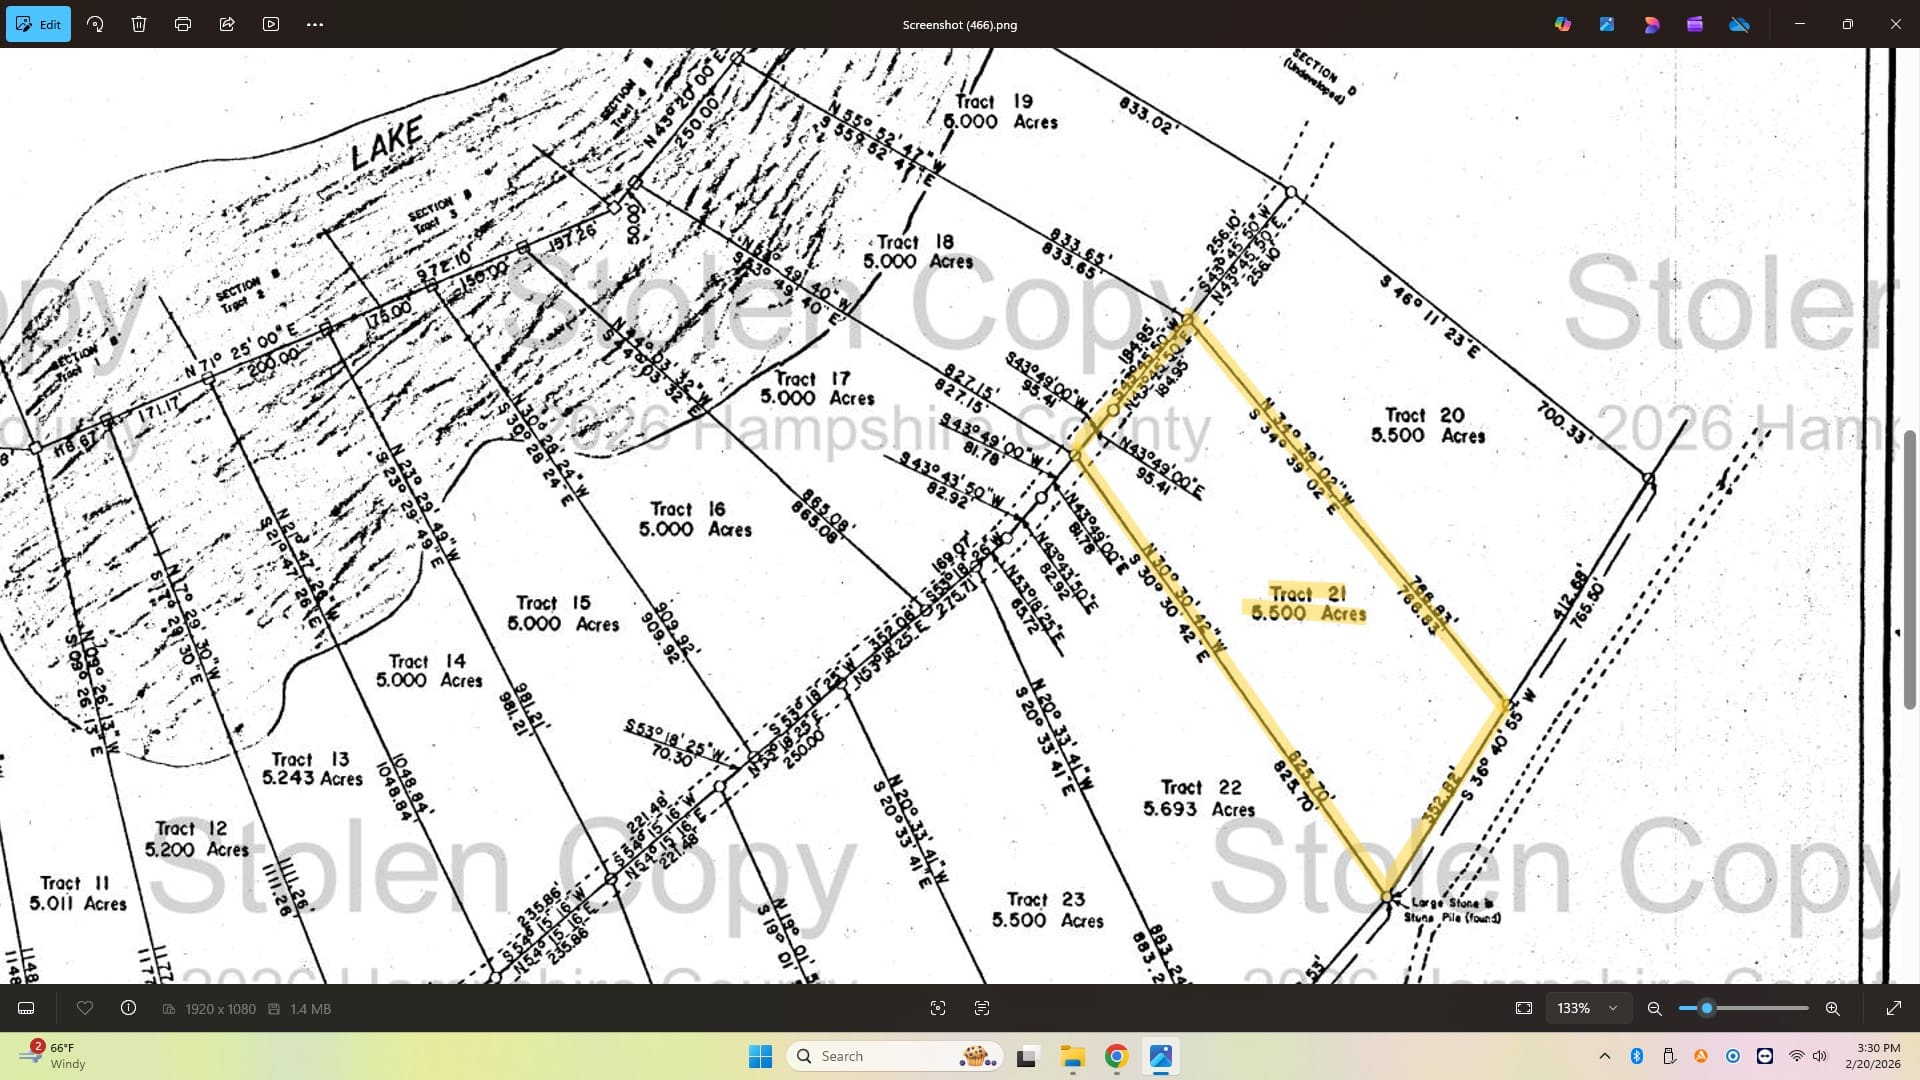Click the Edit image button
This screenshot has width=1920, height=1080.
coord(38,24)
